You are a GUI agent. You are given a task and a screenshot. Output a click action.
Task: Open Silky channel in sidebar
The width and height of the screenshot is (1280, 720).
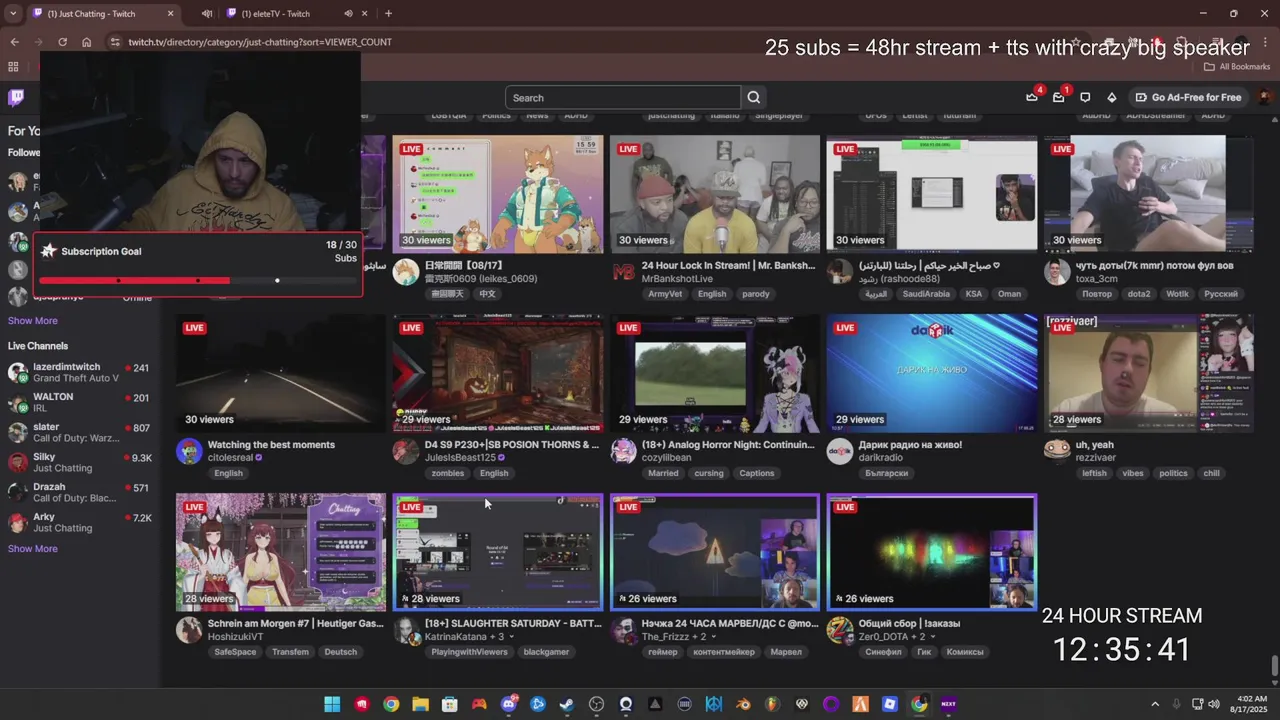pyautogui.click(x=80, y=462)
